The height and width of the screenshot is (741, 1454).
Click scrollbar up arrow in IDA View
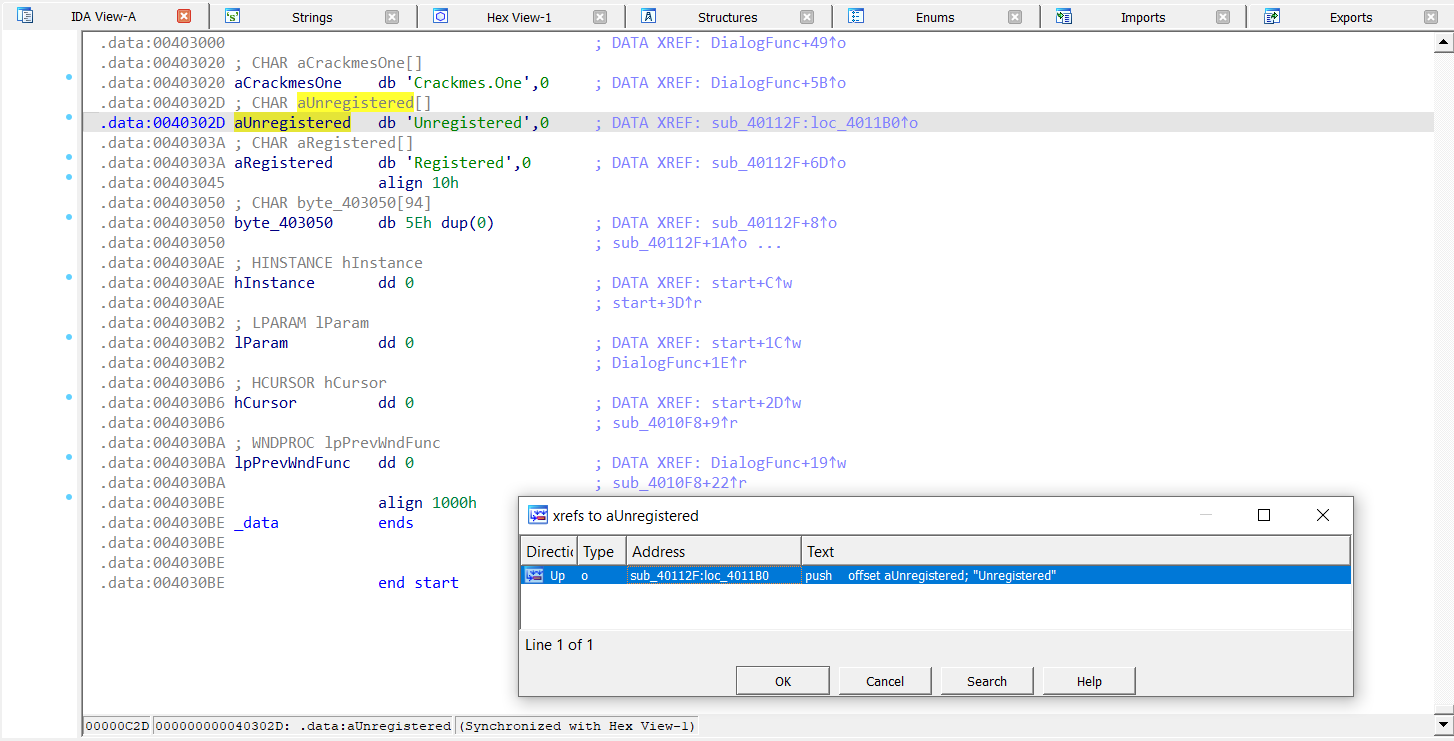(x=1443, y=43)
